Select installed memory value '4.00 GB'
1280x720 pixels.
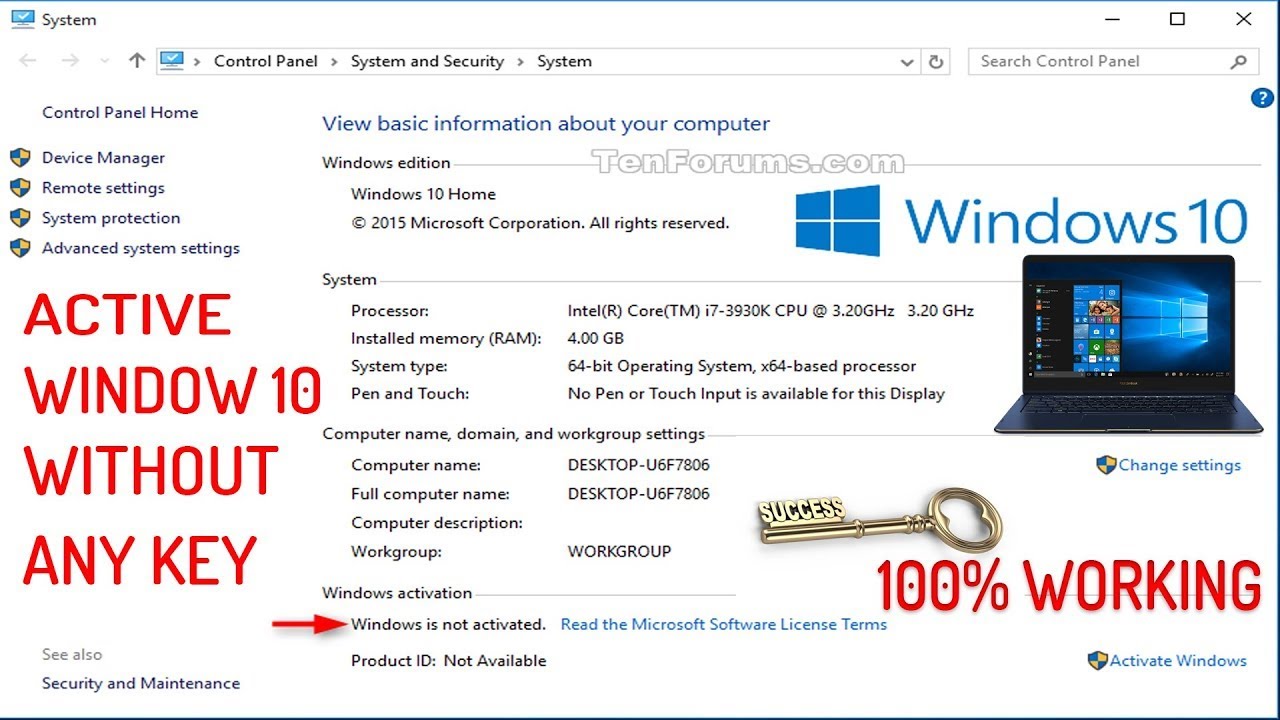(596, 338)
